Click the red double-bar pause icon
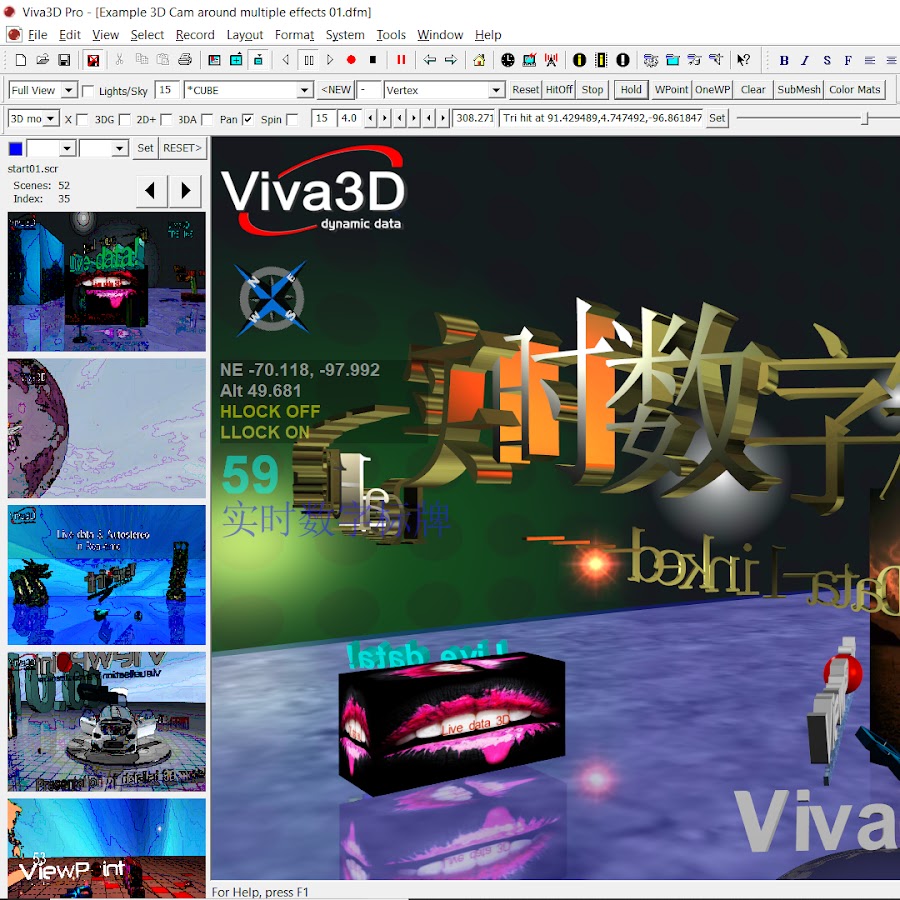900x900 pixels. [x=401, y=60]
